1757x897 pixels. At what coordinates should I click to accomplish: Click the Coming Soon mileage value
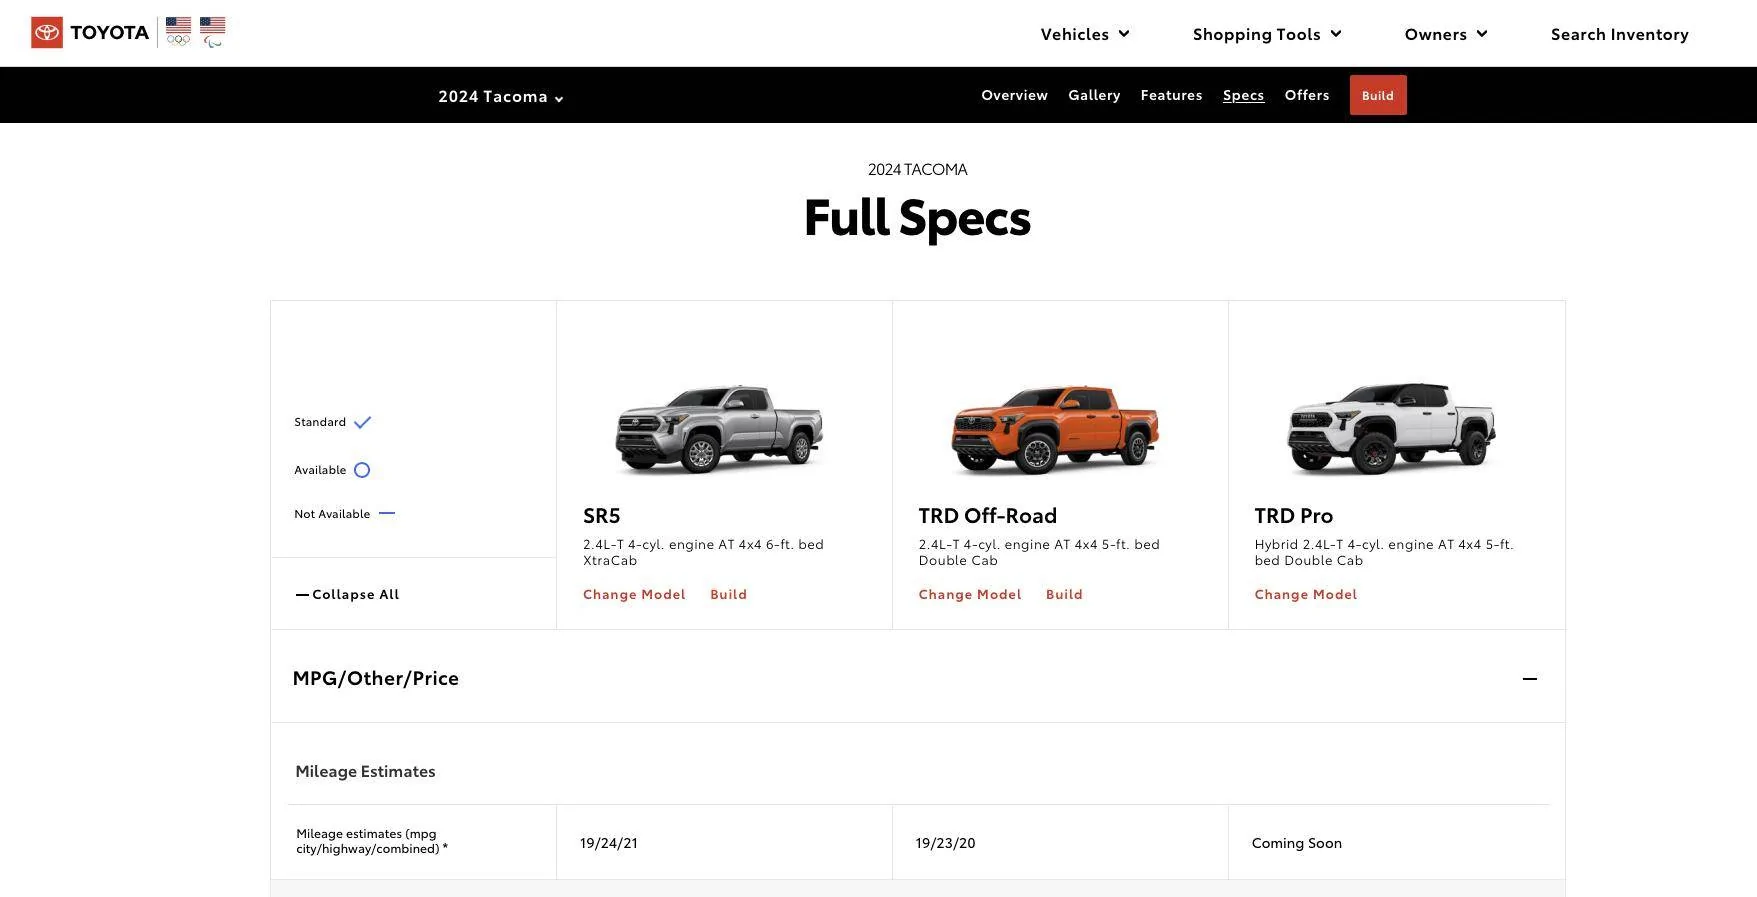pos(1296,843)
